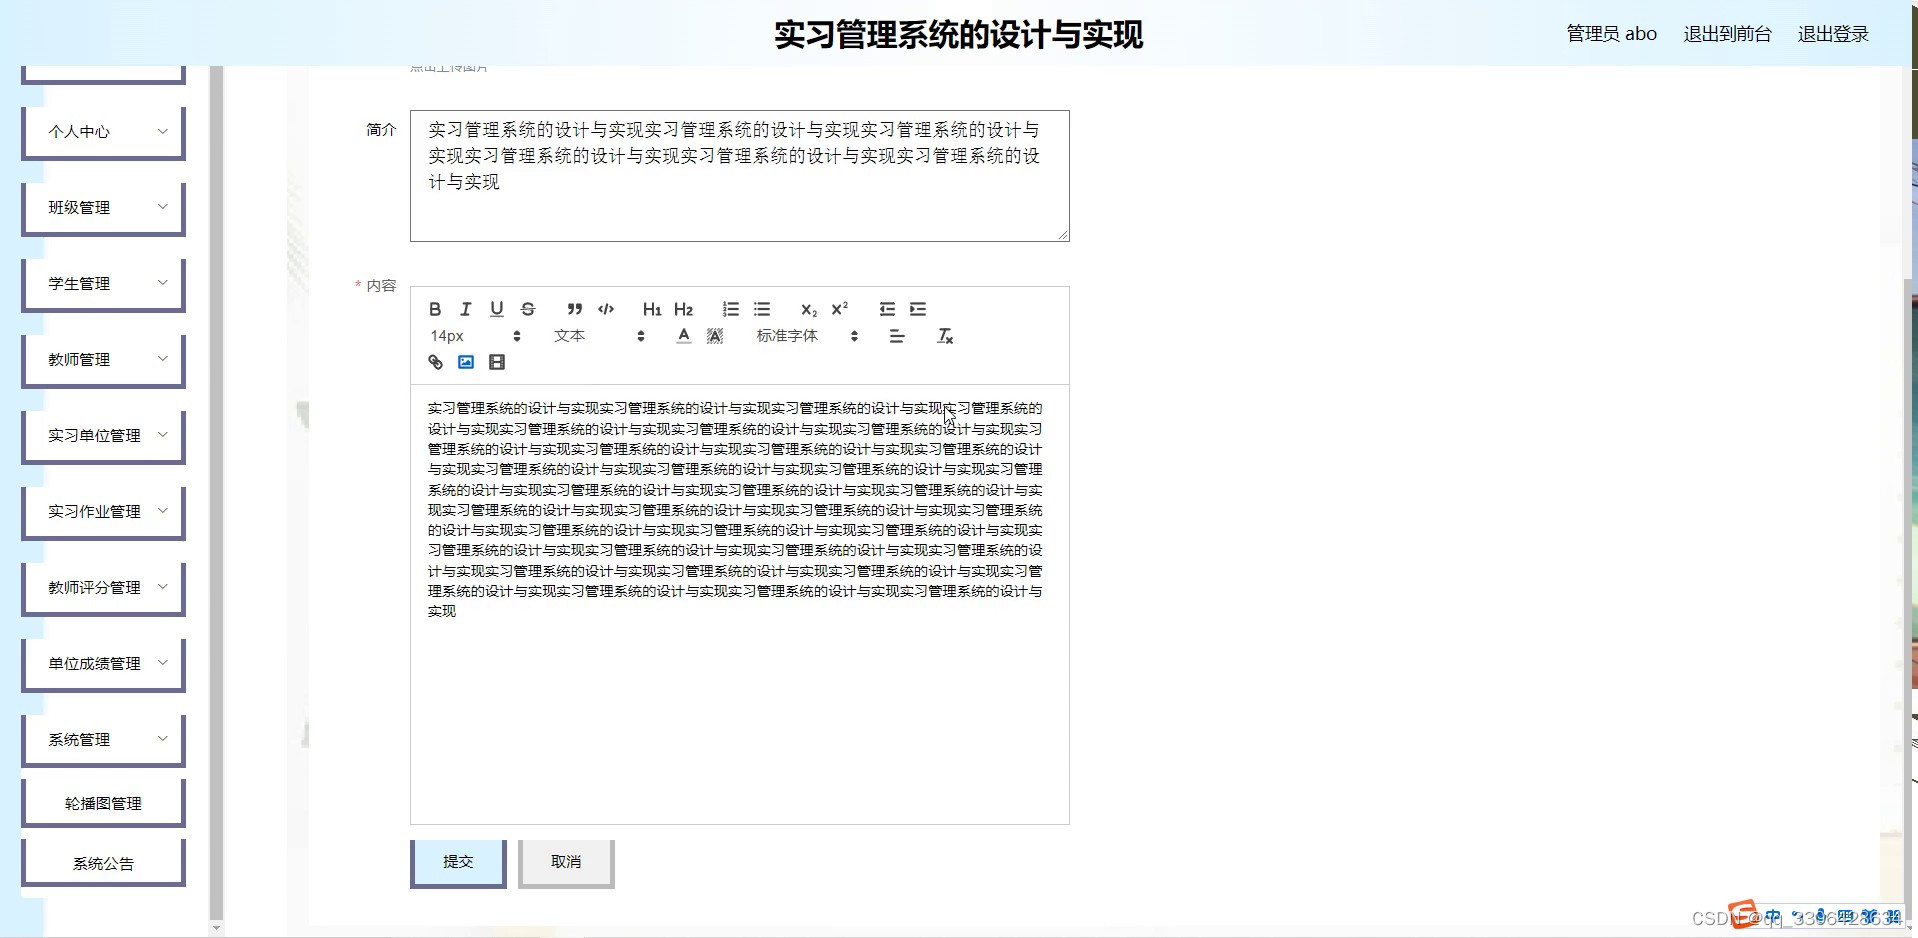Image resolution: width=1918 pixels, height=938 pixels.
Task: Expand the 教师管理 menu
Action: pyautogui.click(x=104, y=360)
